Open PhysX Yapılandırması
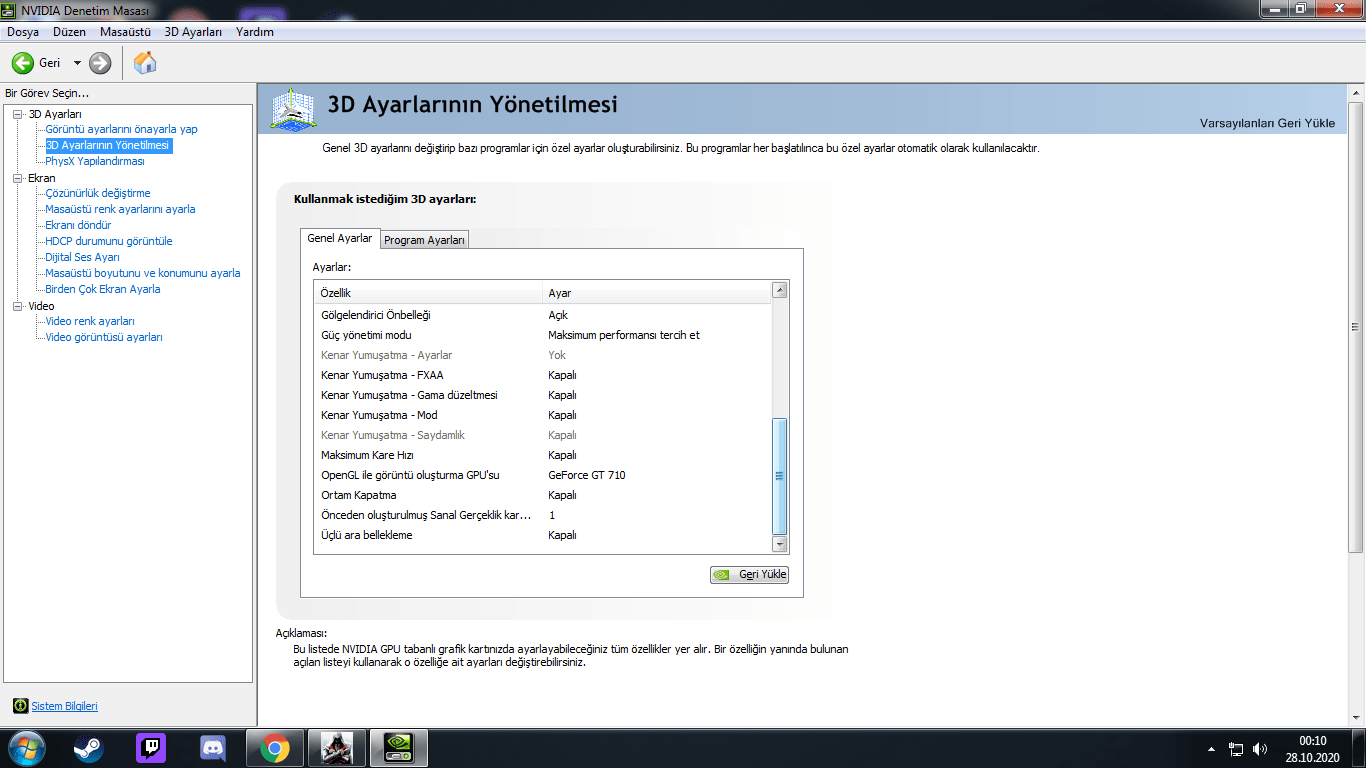 (95, 161)
